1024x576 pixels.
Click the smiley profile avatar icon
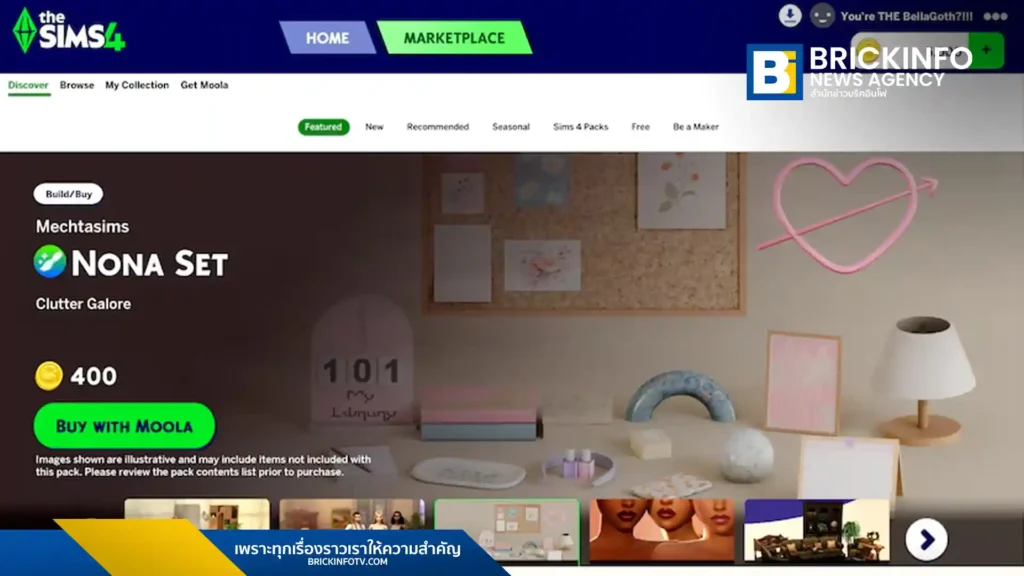click(x=822, y=16)
